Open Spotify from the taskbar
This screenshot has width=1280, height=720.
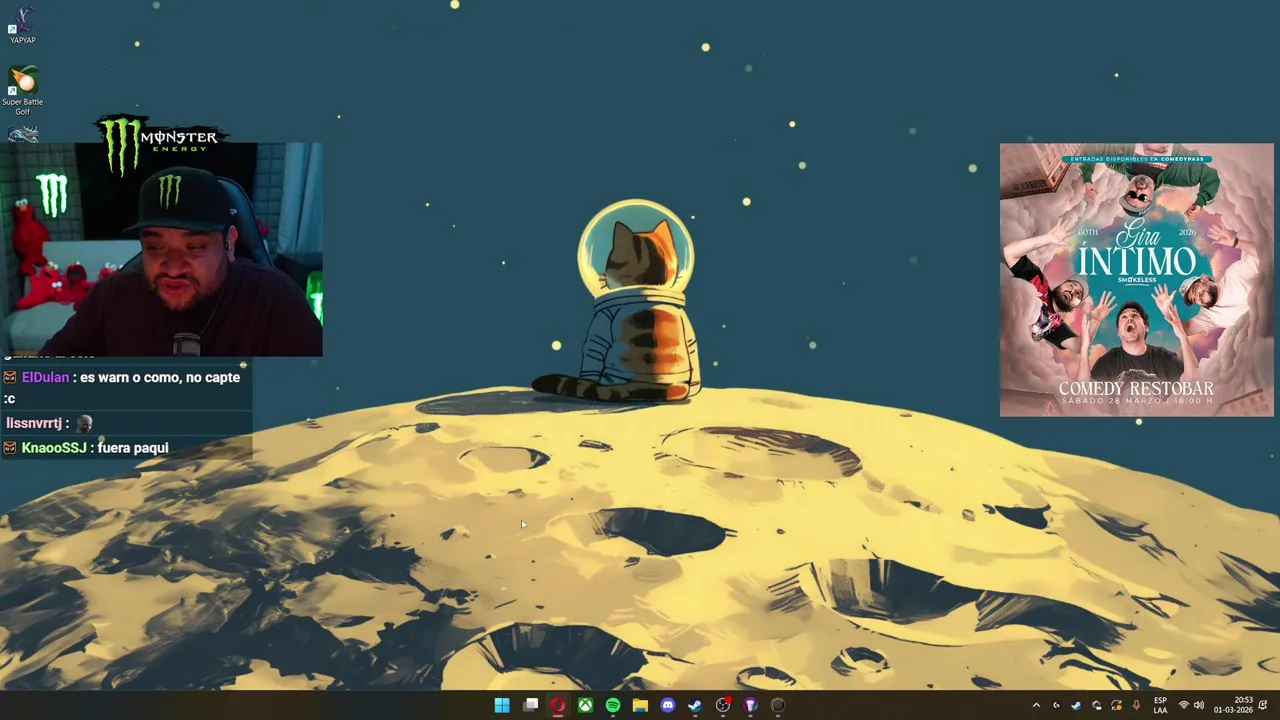[613, 705]
